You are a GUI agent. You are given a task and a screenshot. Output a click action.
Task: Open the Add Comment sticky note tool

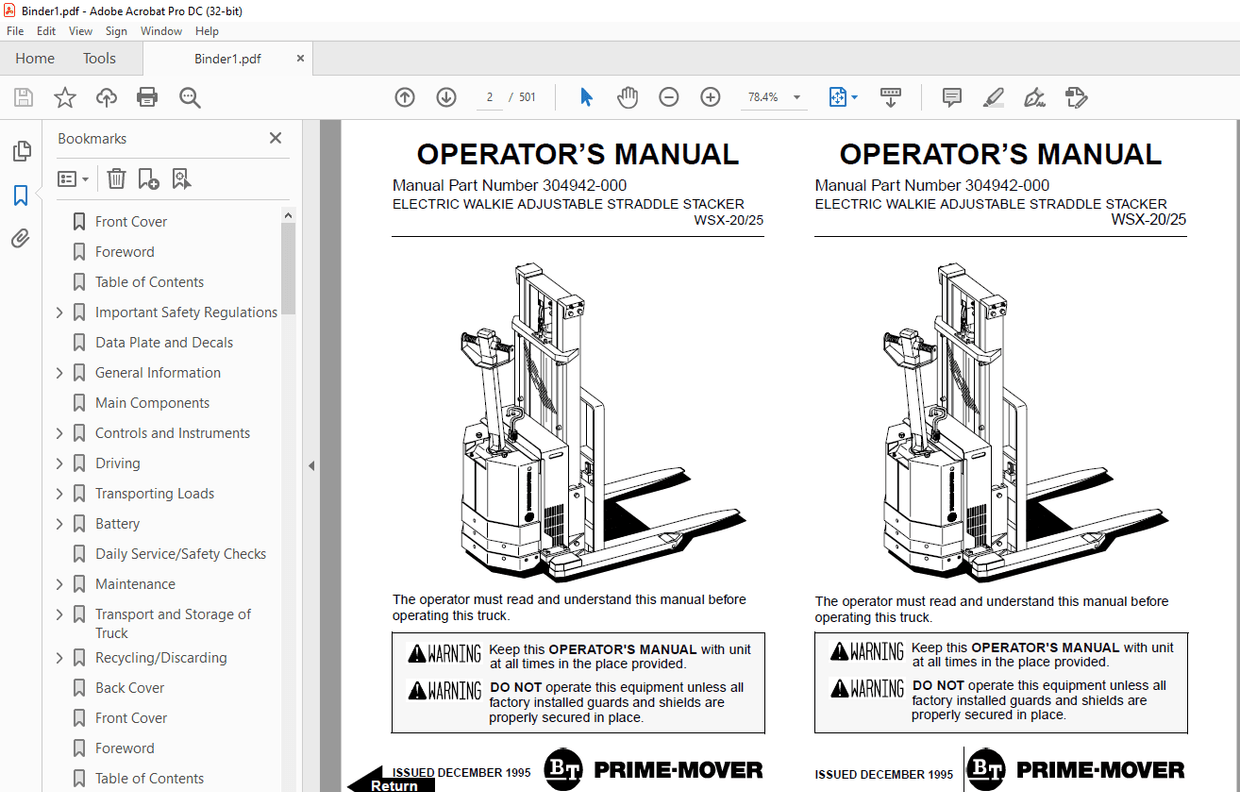point(951,97)
